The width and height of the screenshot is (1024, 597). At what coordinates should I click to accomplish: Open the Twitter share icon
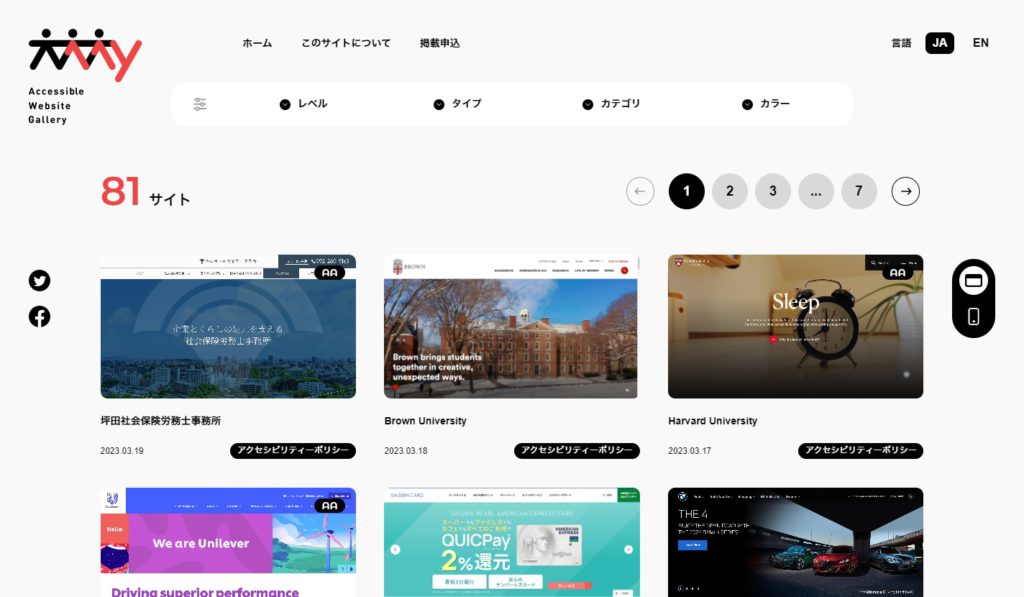click(x=39, y=281)
